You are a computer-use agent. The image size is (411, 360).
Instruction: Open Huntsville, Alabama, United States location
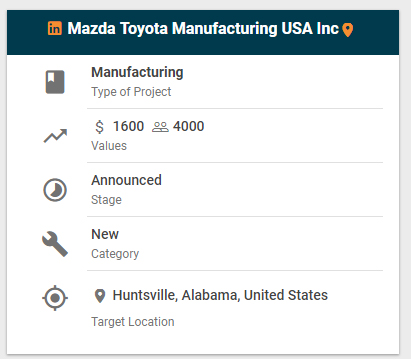coord(220,295)
